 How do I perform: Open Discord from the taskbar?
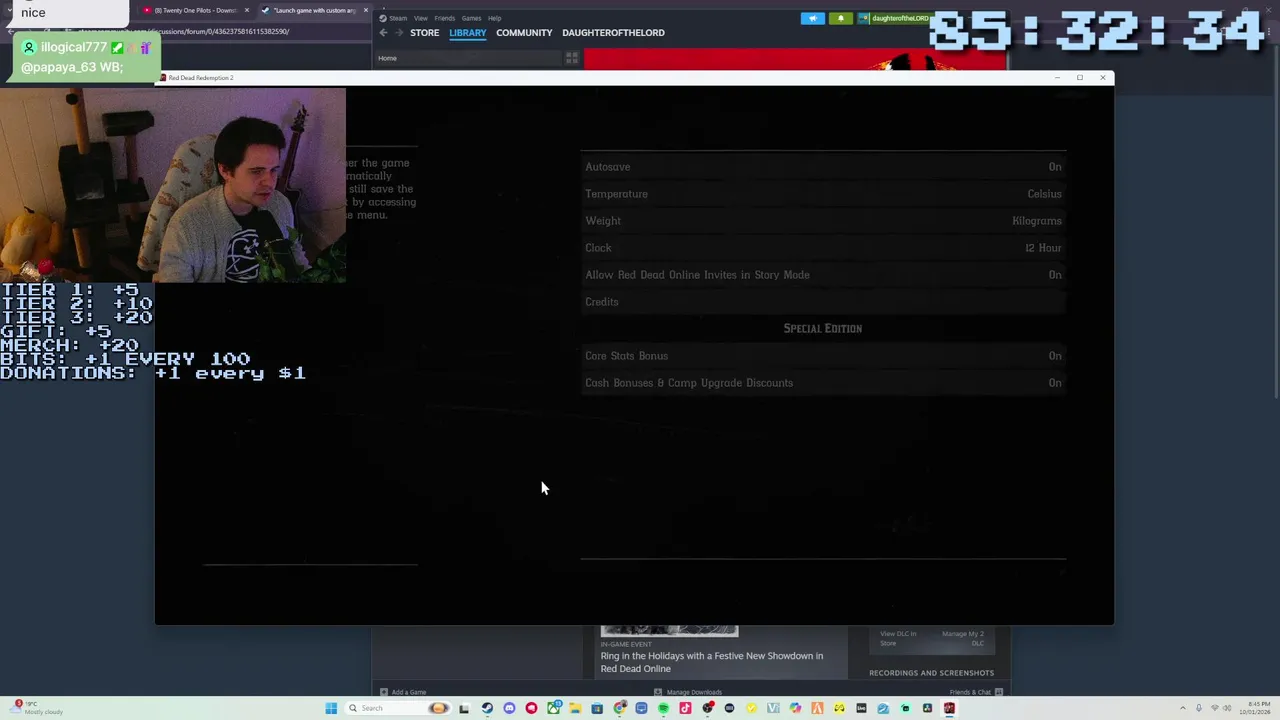click(509, 708)
